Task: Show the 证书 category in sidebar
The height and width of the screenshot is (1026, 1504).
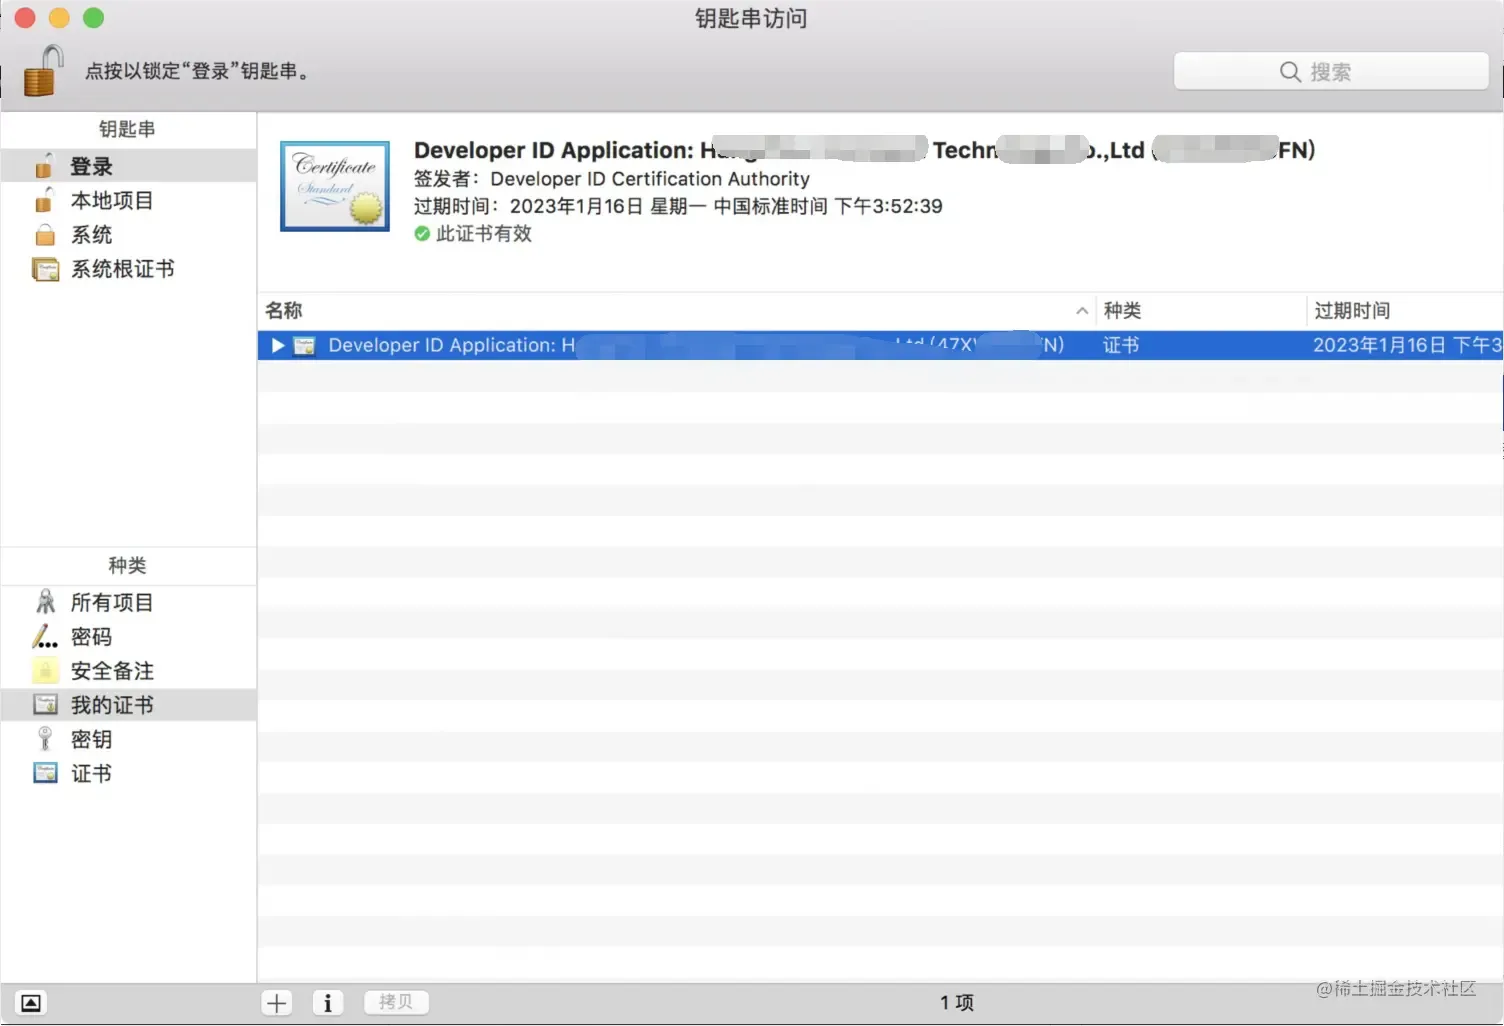Action: pyautogui.click(x=129, y=772)
